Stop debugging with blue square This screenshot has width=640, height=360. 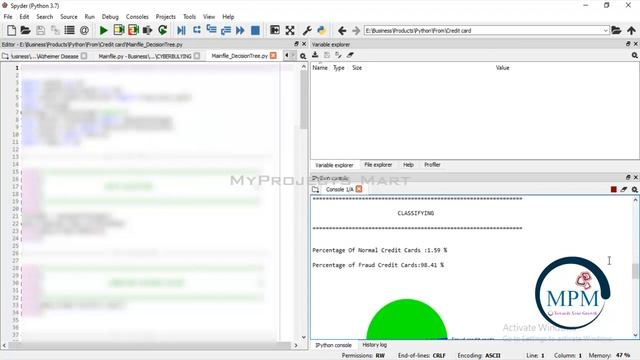click(255, 30)
